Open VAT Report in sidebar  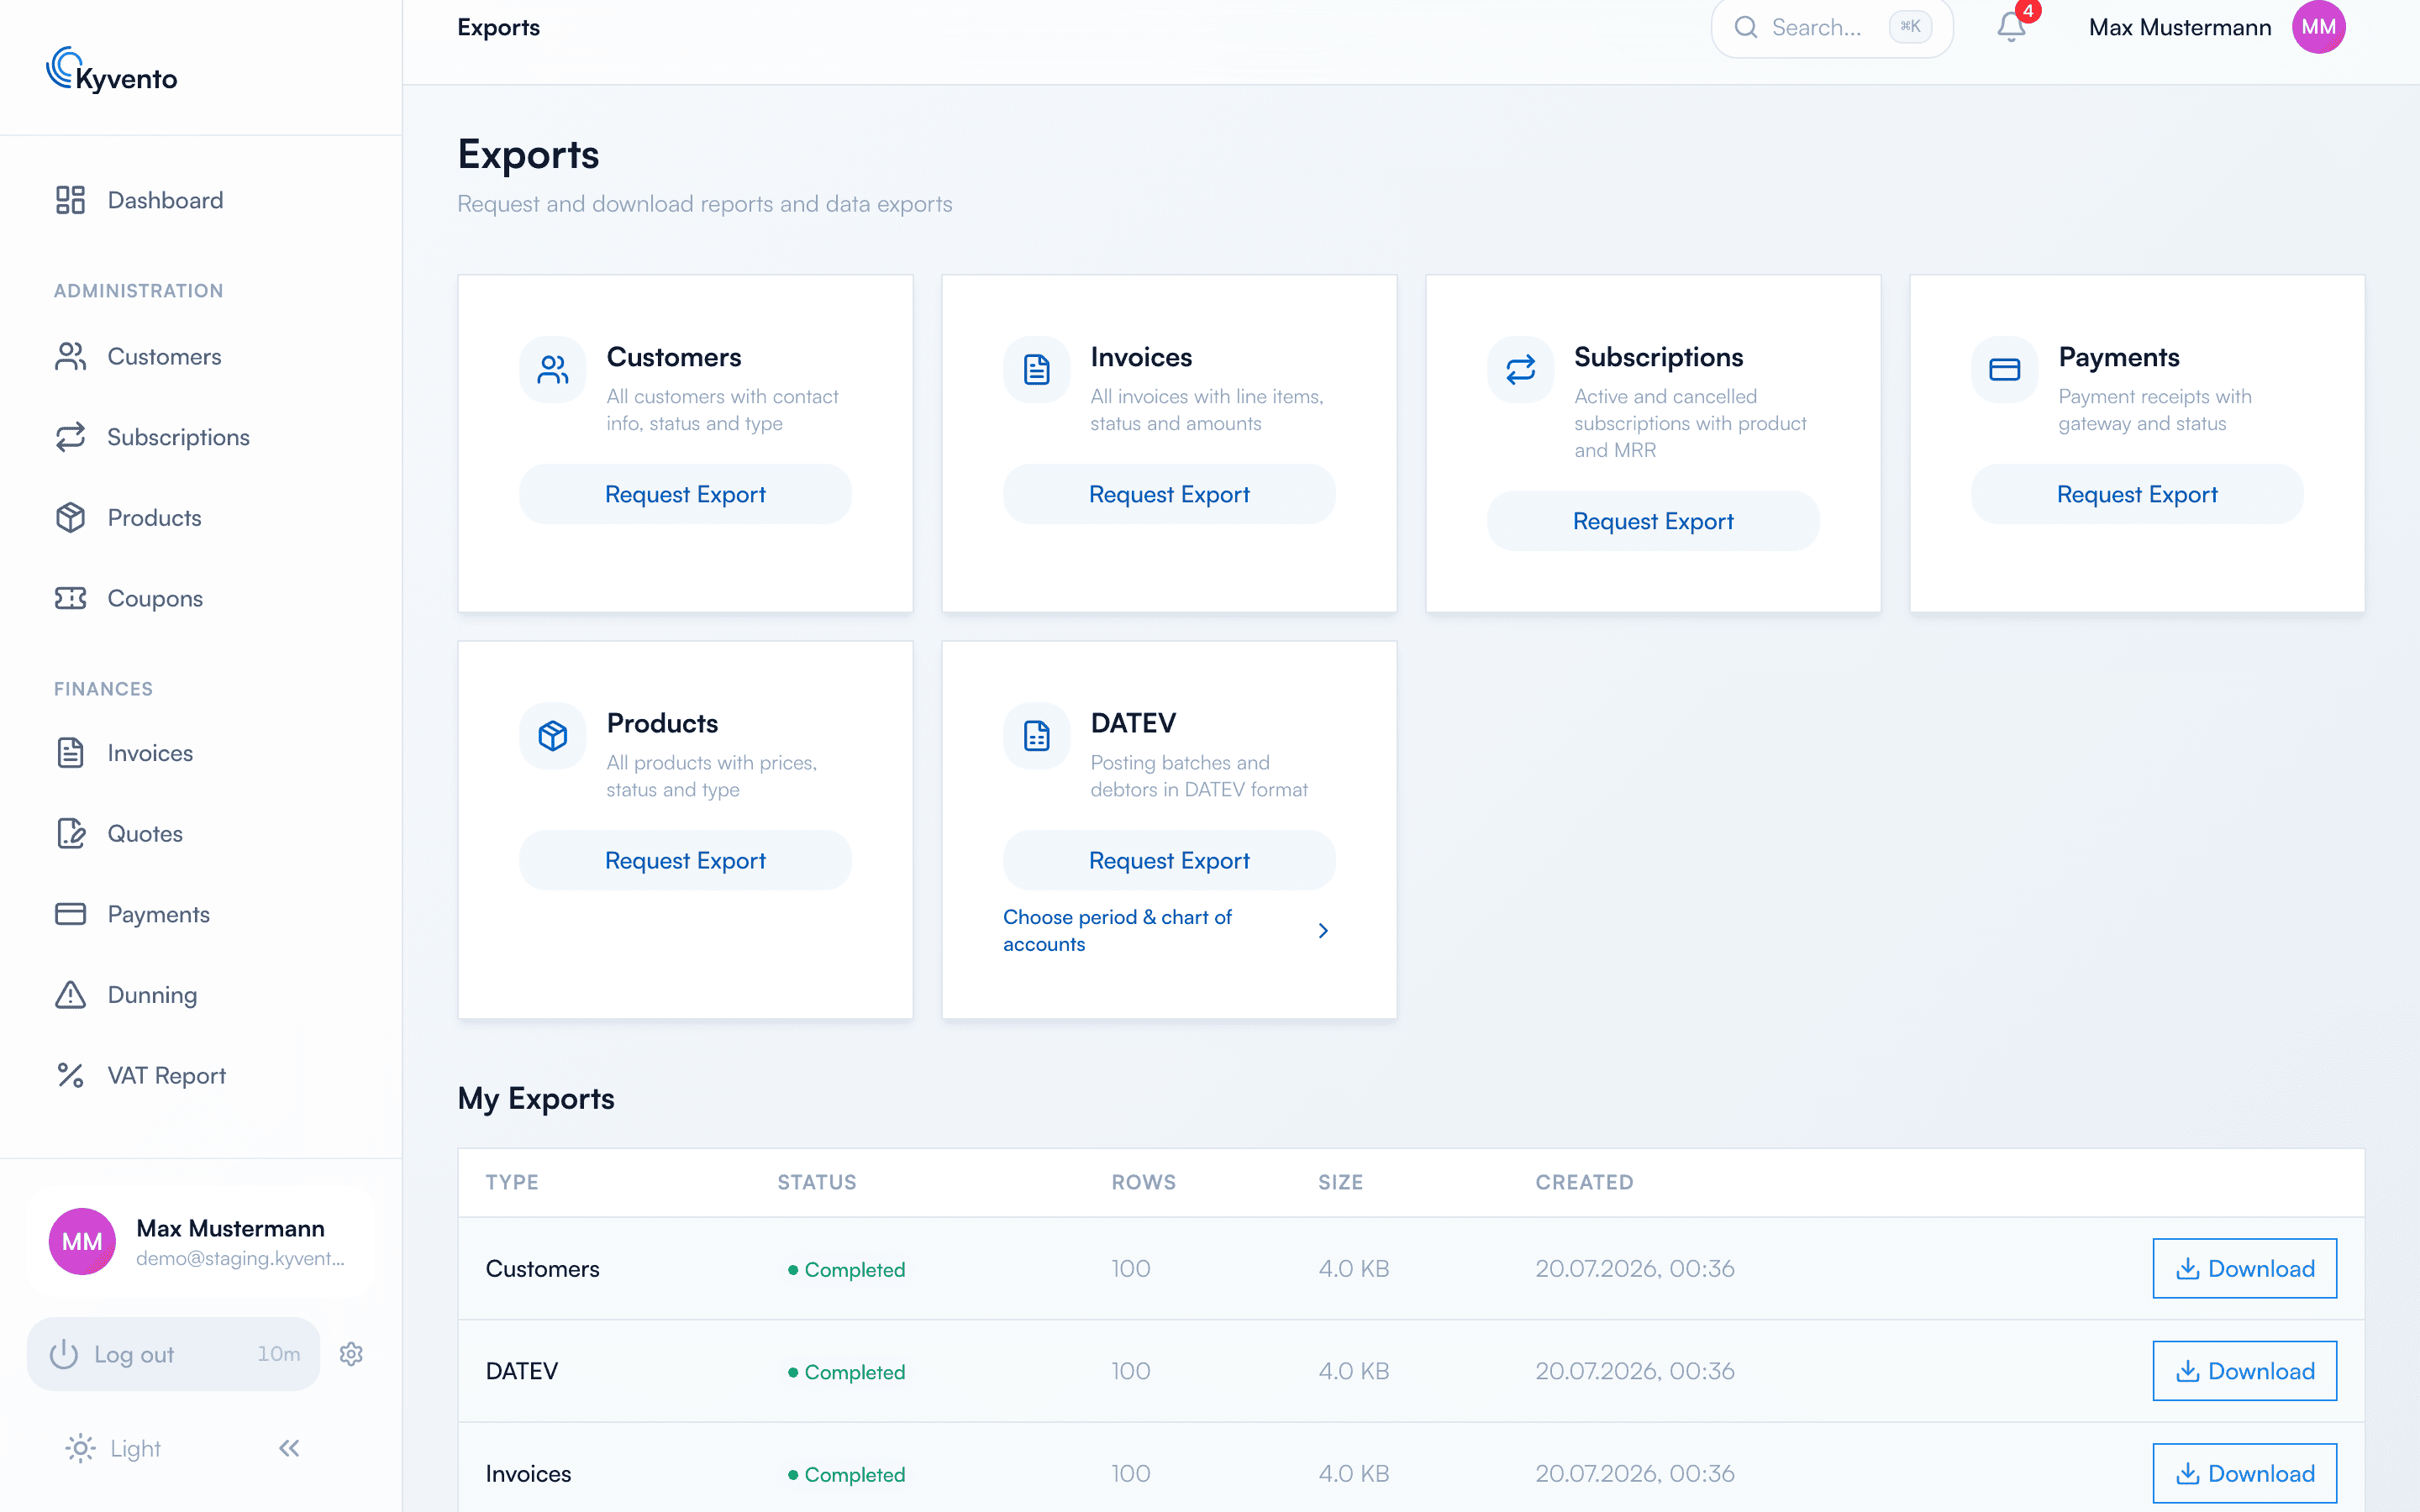tap(201, 1075)
